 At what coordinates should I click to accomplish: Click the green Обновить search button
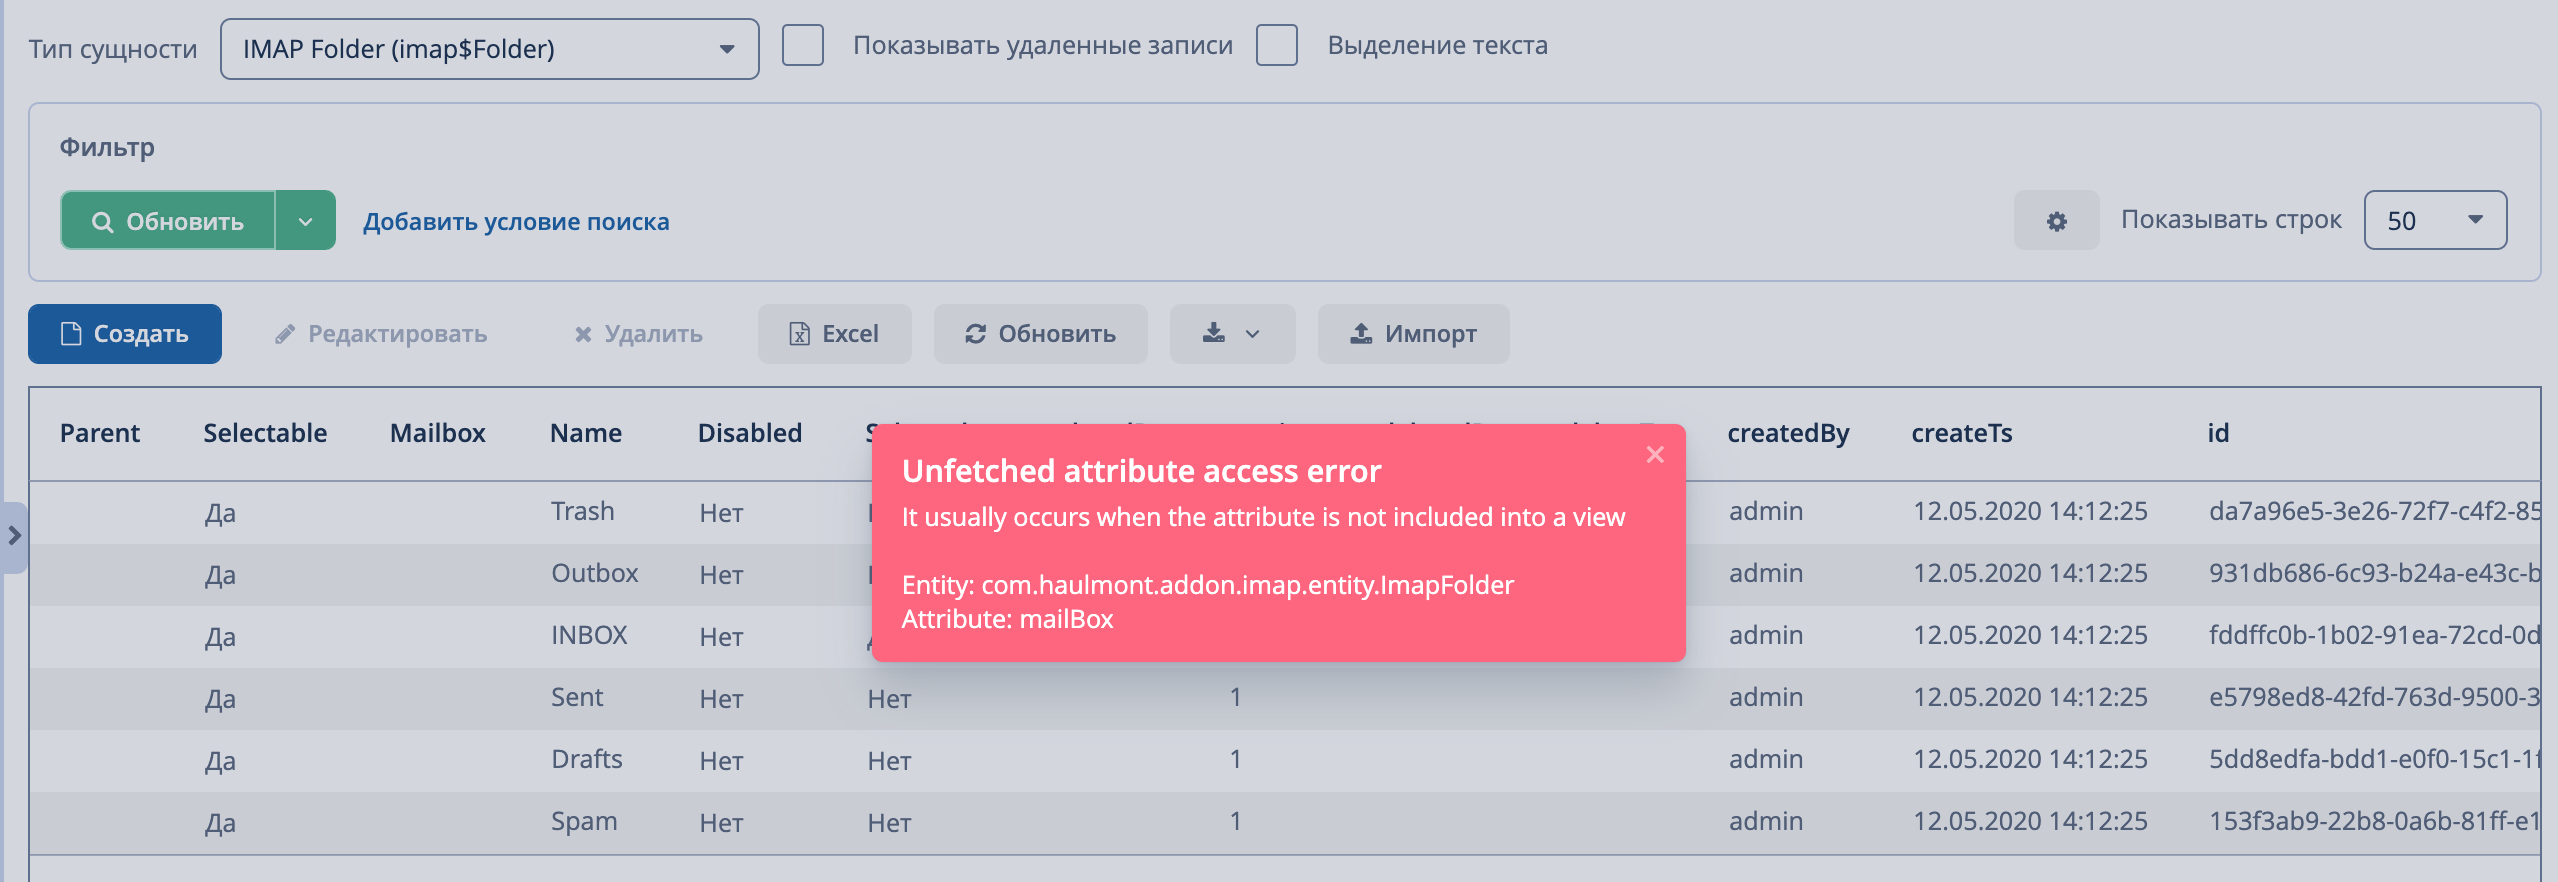tap(168, 220)
